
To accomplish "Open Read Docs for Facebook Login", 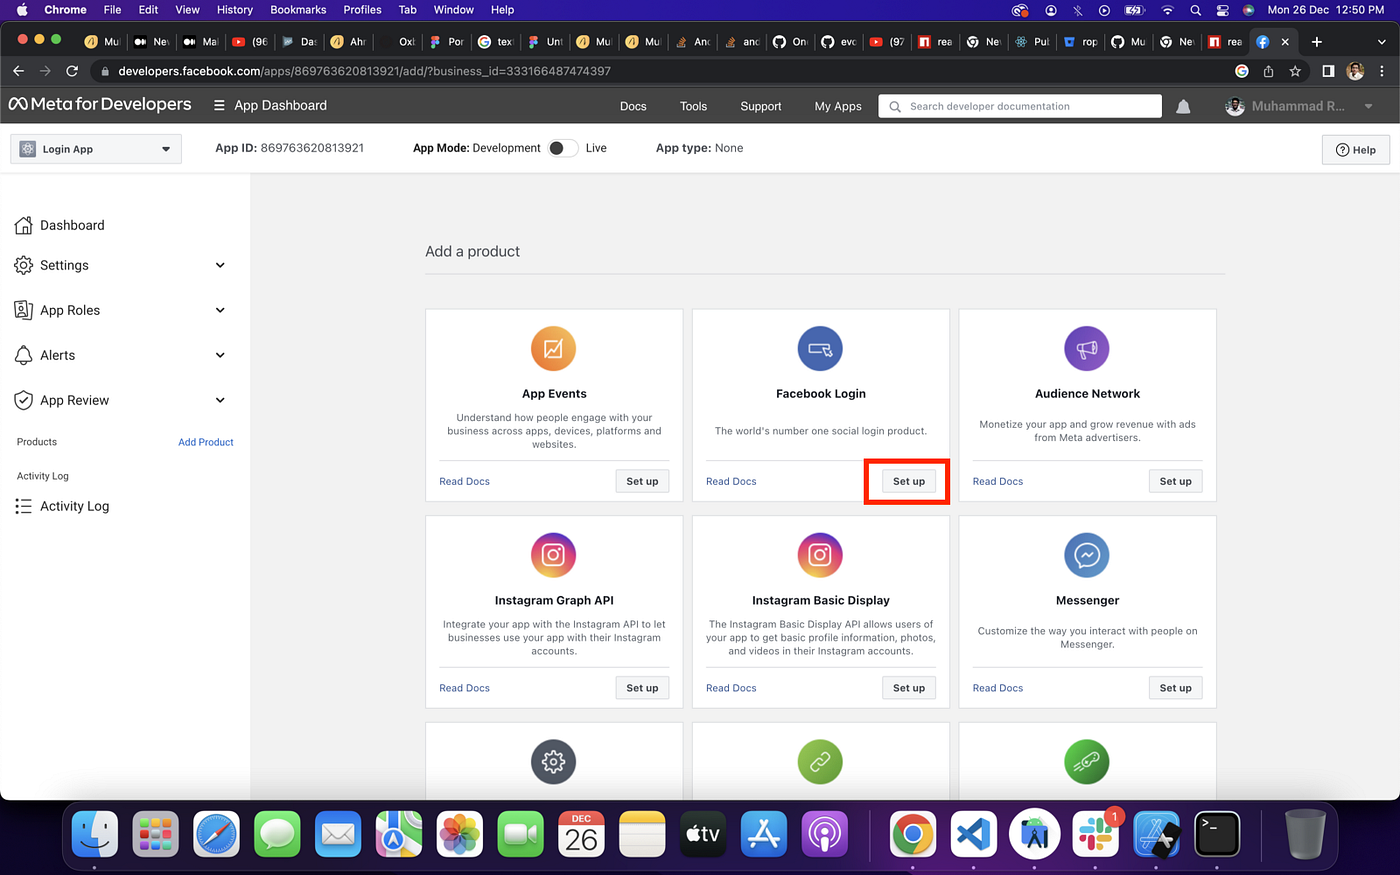I will 731,481.
